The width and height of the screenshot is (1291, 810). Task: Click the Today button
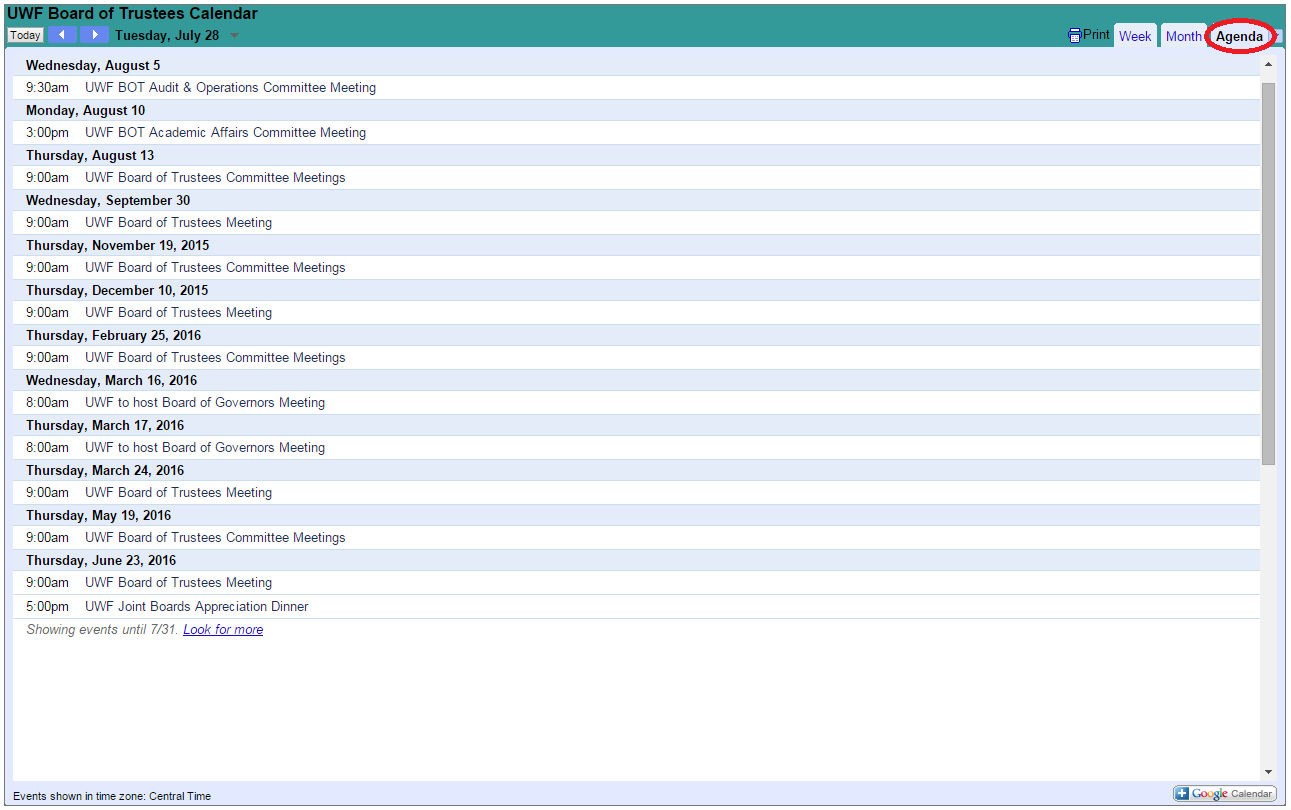(25, 35)
